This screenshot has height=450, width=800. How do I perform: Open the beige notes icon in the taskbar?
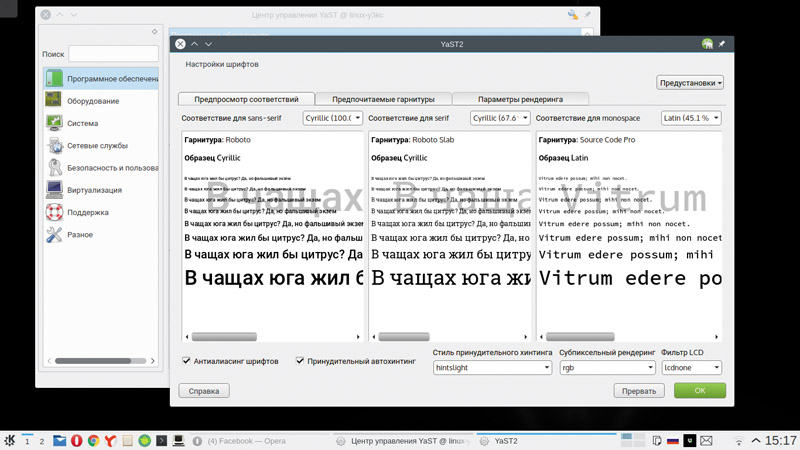128,440
